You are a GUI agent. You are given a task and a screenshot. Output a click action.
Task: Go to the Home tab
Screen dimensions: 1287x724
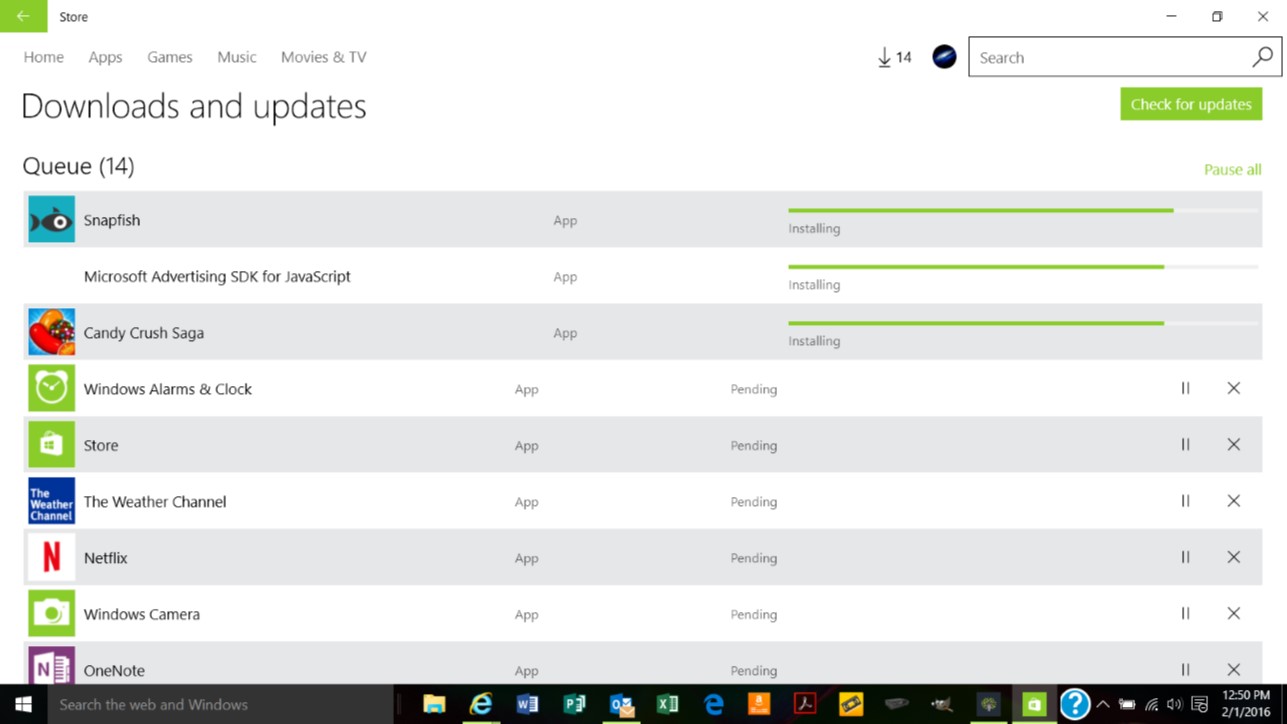click(x=43, y=57)
